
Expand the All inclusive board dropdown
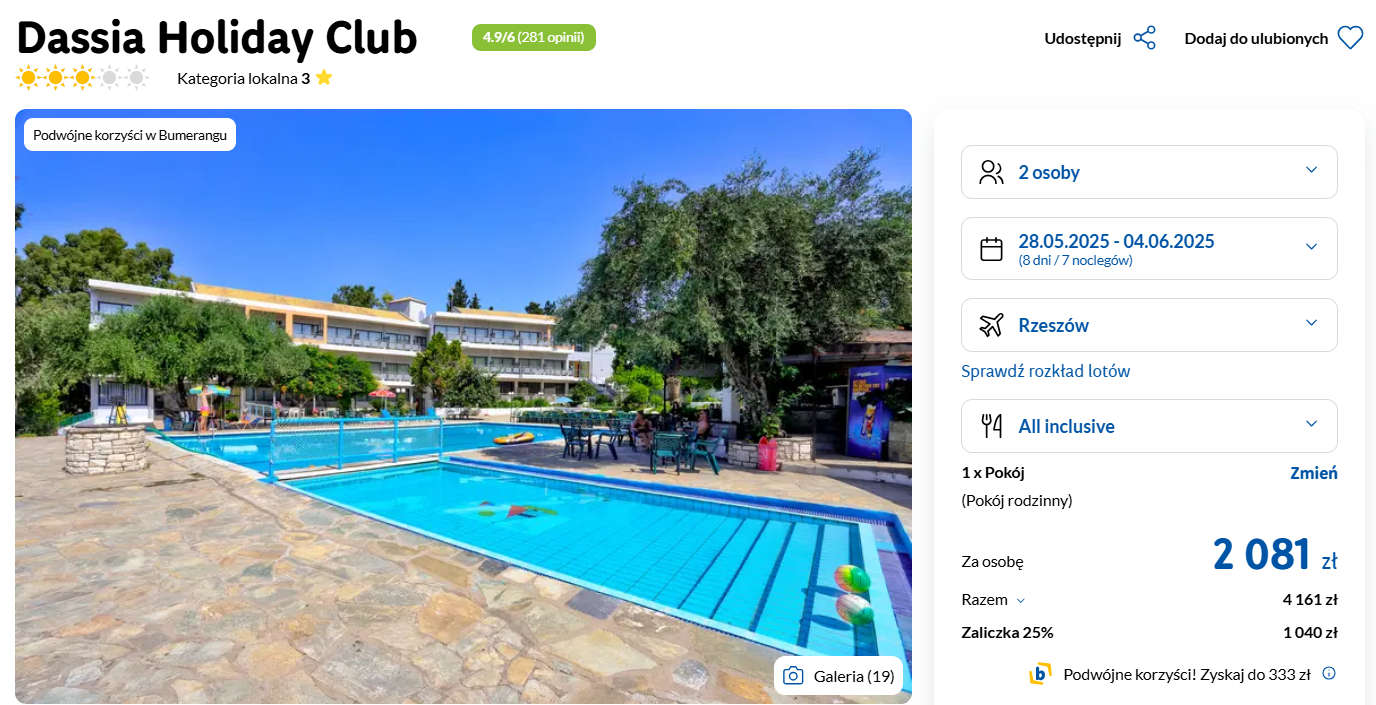pyautogui.click(x=1149, y=426)
